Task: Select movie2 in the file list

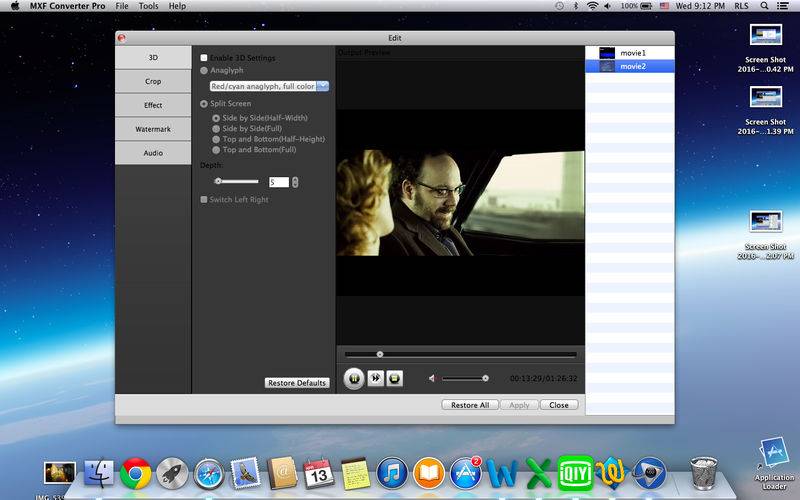Action: tap(630, 66)
